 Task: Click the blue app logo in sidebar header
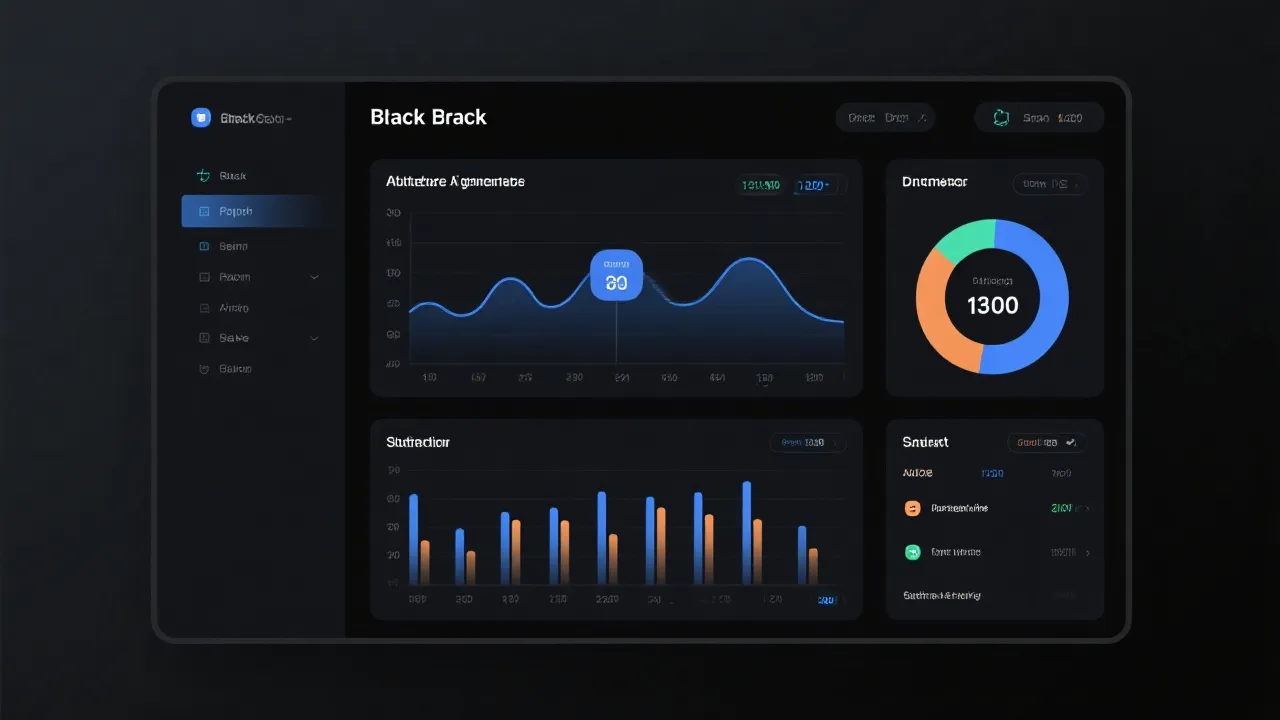tap(201, 118)
